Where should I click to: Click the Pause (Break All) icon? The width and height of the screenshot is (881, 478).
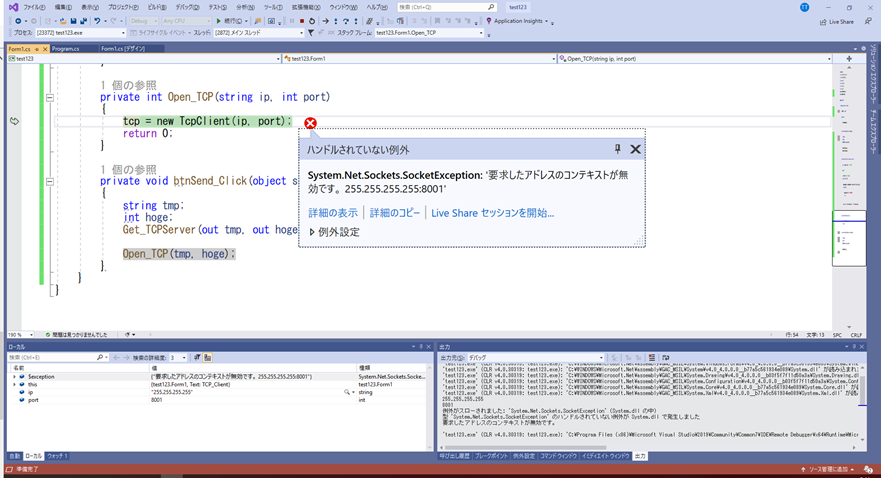coord(292,21)
